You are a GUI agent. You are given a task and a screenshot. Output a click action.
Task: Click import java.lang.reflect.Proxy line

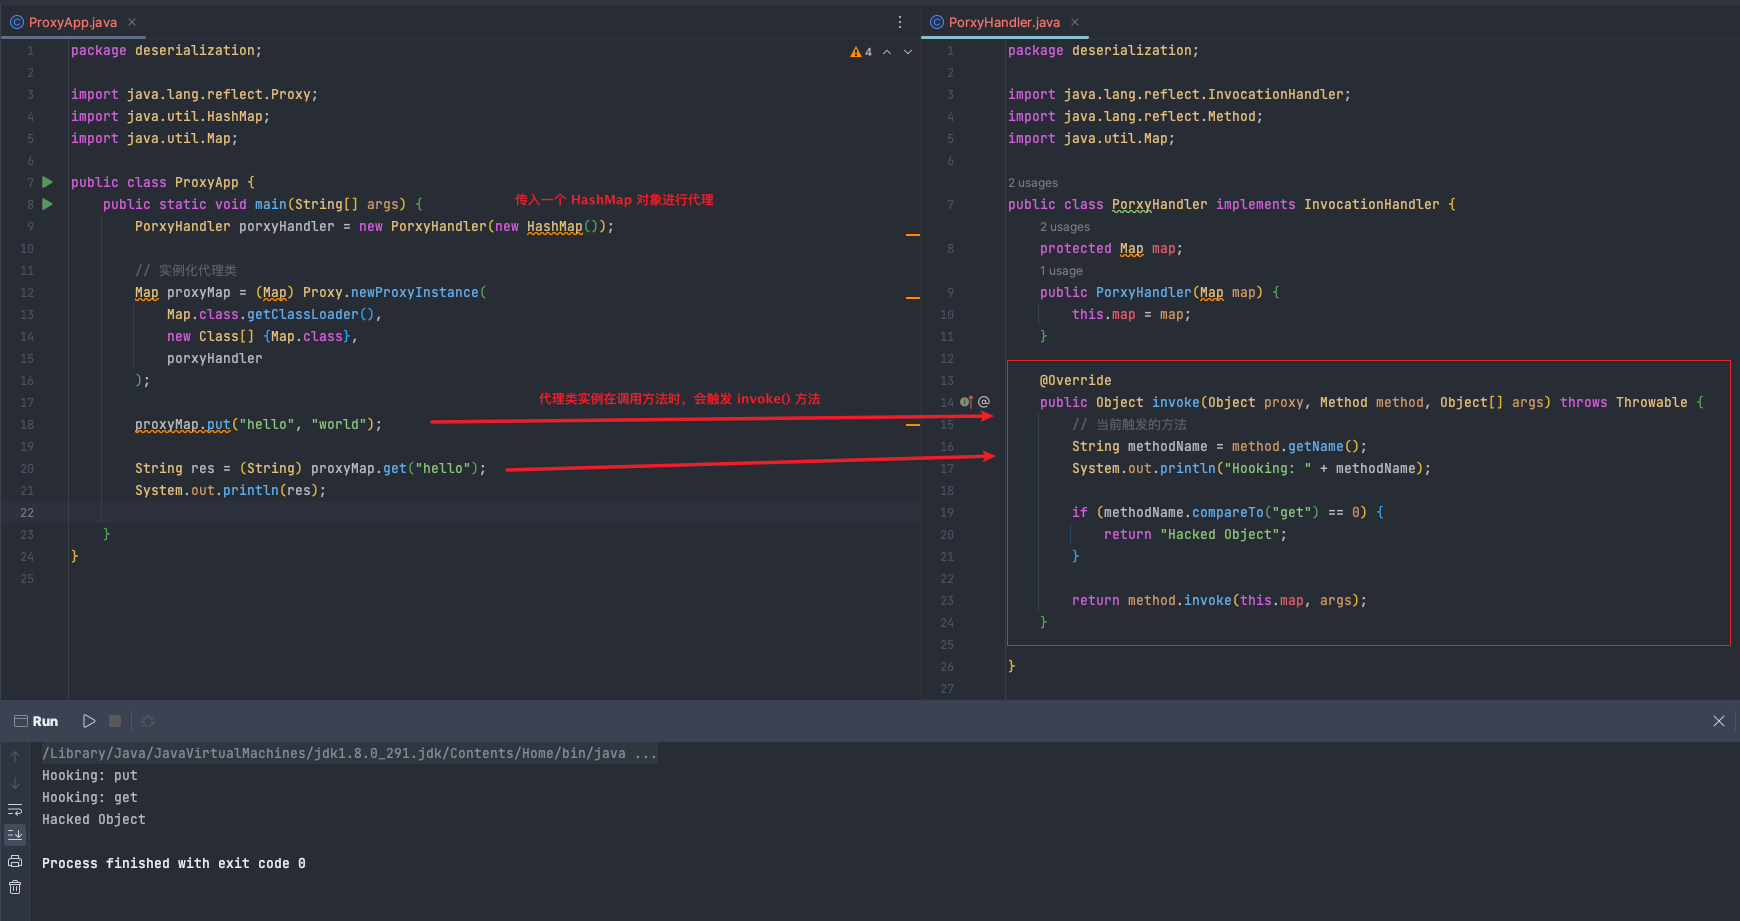pos(195,95)
